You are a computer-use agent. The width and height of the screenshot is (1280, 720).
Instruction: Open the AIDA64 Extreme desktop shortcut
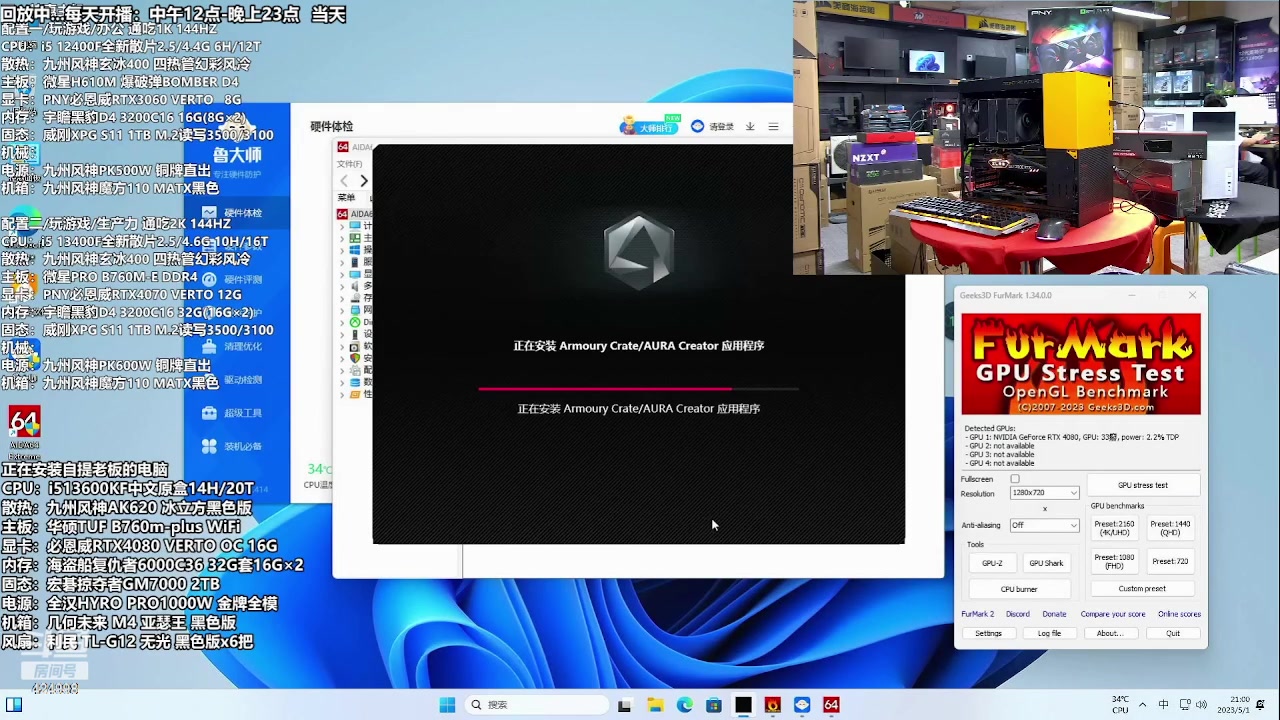point(24,431)
